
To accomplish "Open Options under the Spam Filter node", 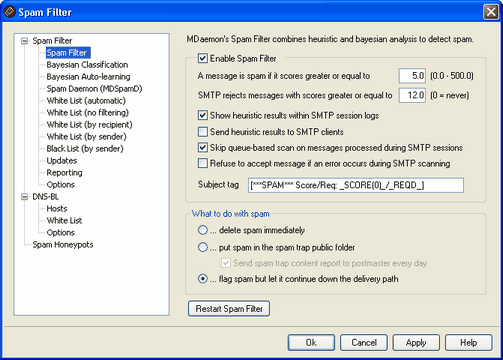I will point(60,185).
